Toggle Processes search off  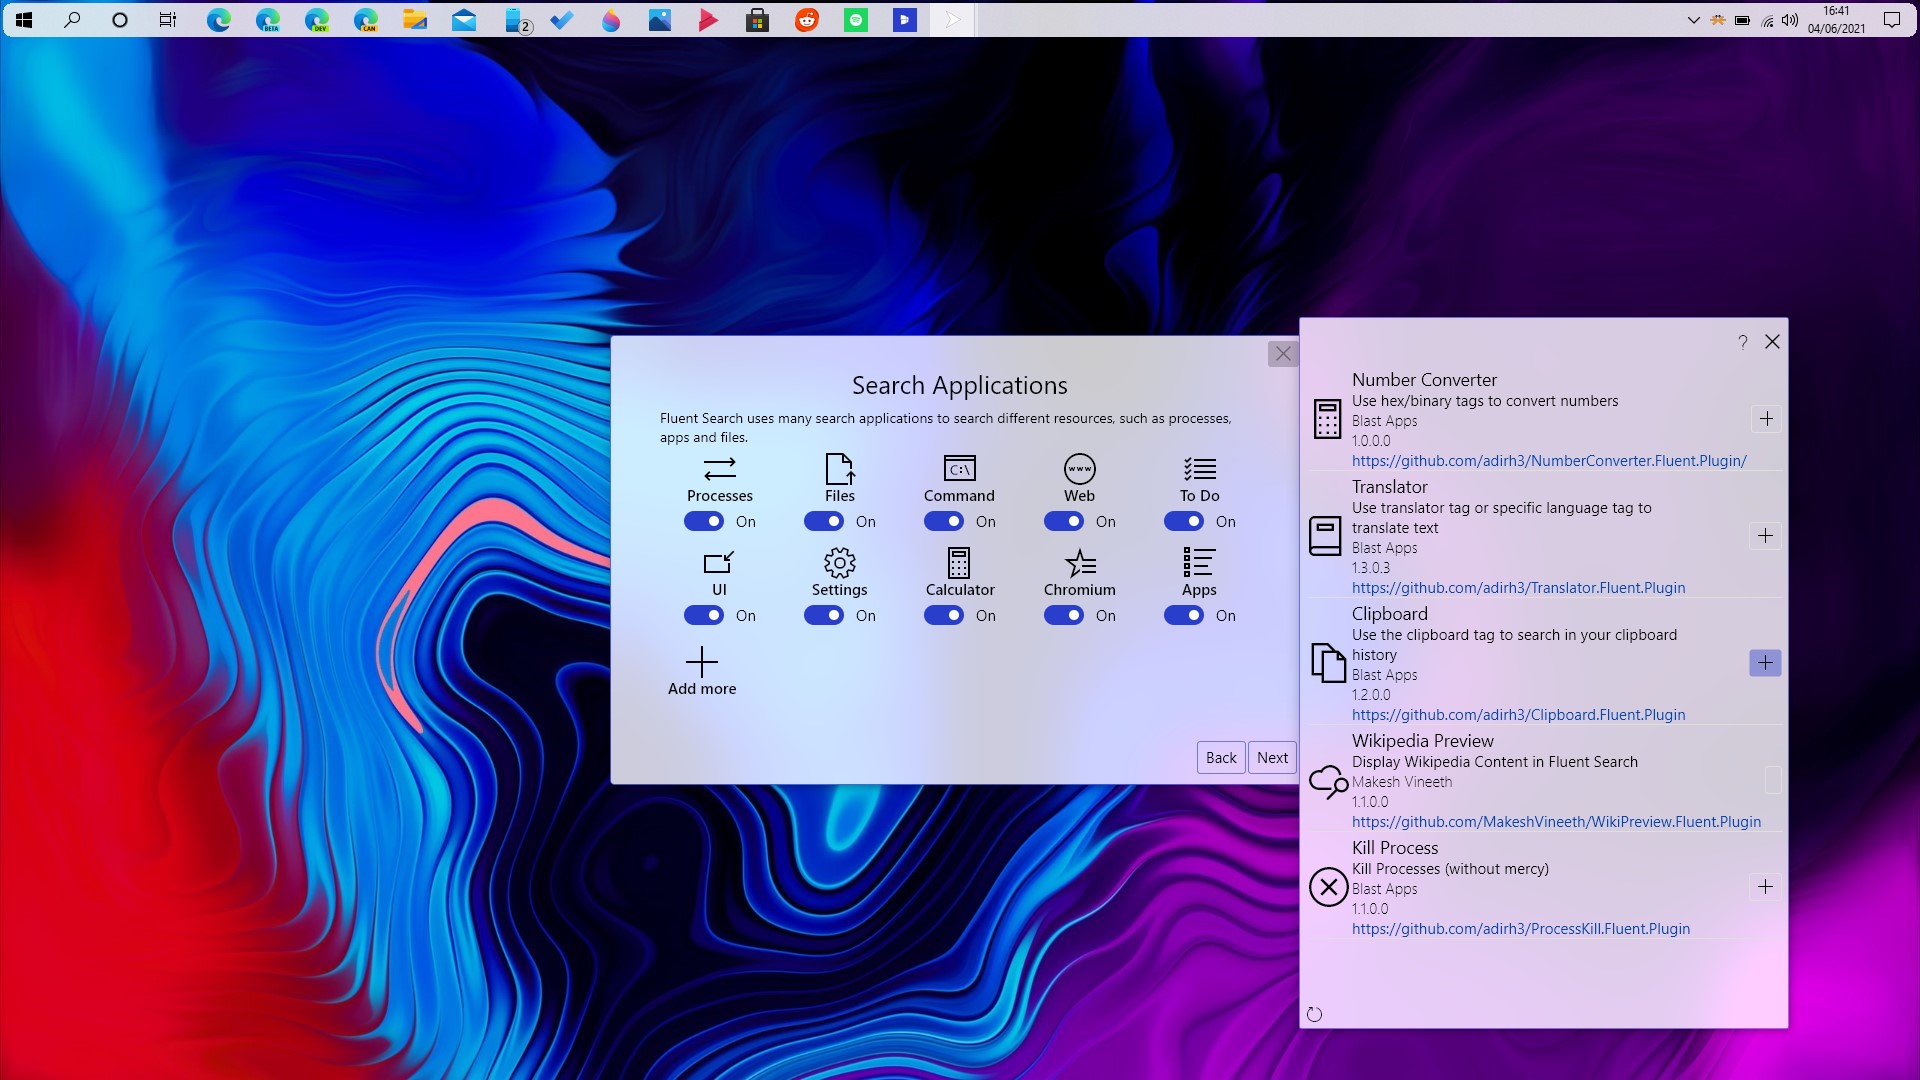tap(704, 521)
